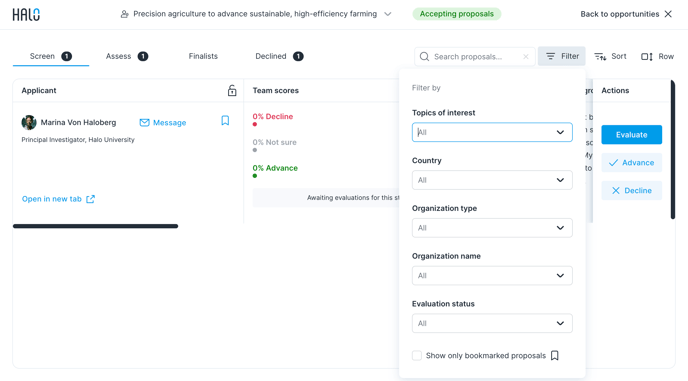Screen dimensions: 688x381
Task: Expand the Country filter dropdown
Action: coord(492,180)
